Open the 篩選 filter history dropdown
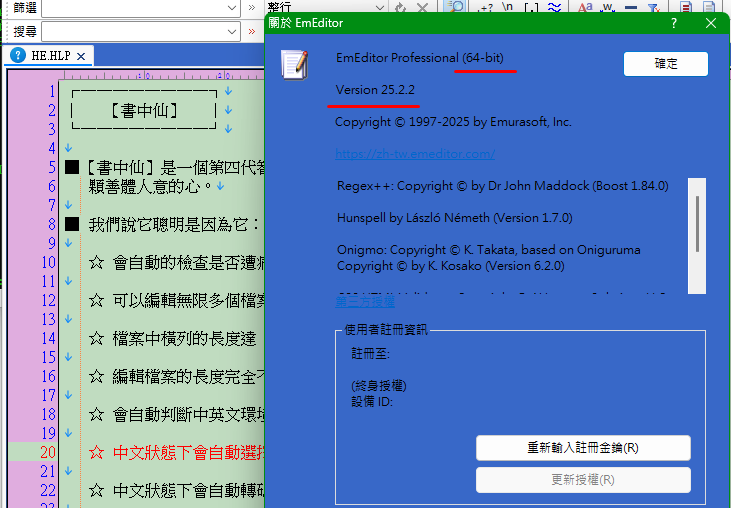Viewport: 731px width, 508px height. coord(232,7)
